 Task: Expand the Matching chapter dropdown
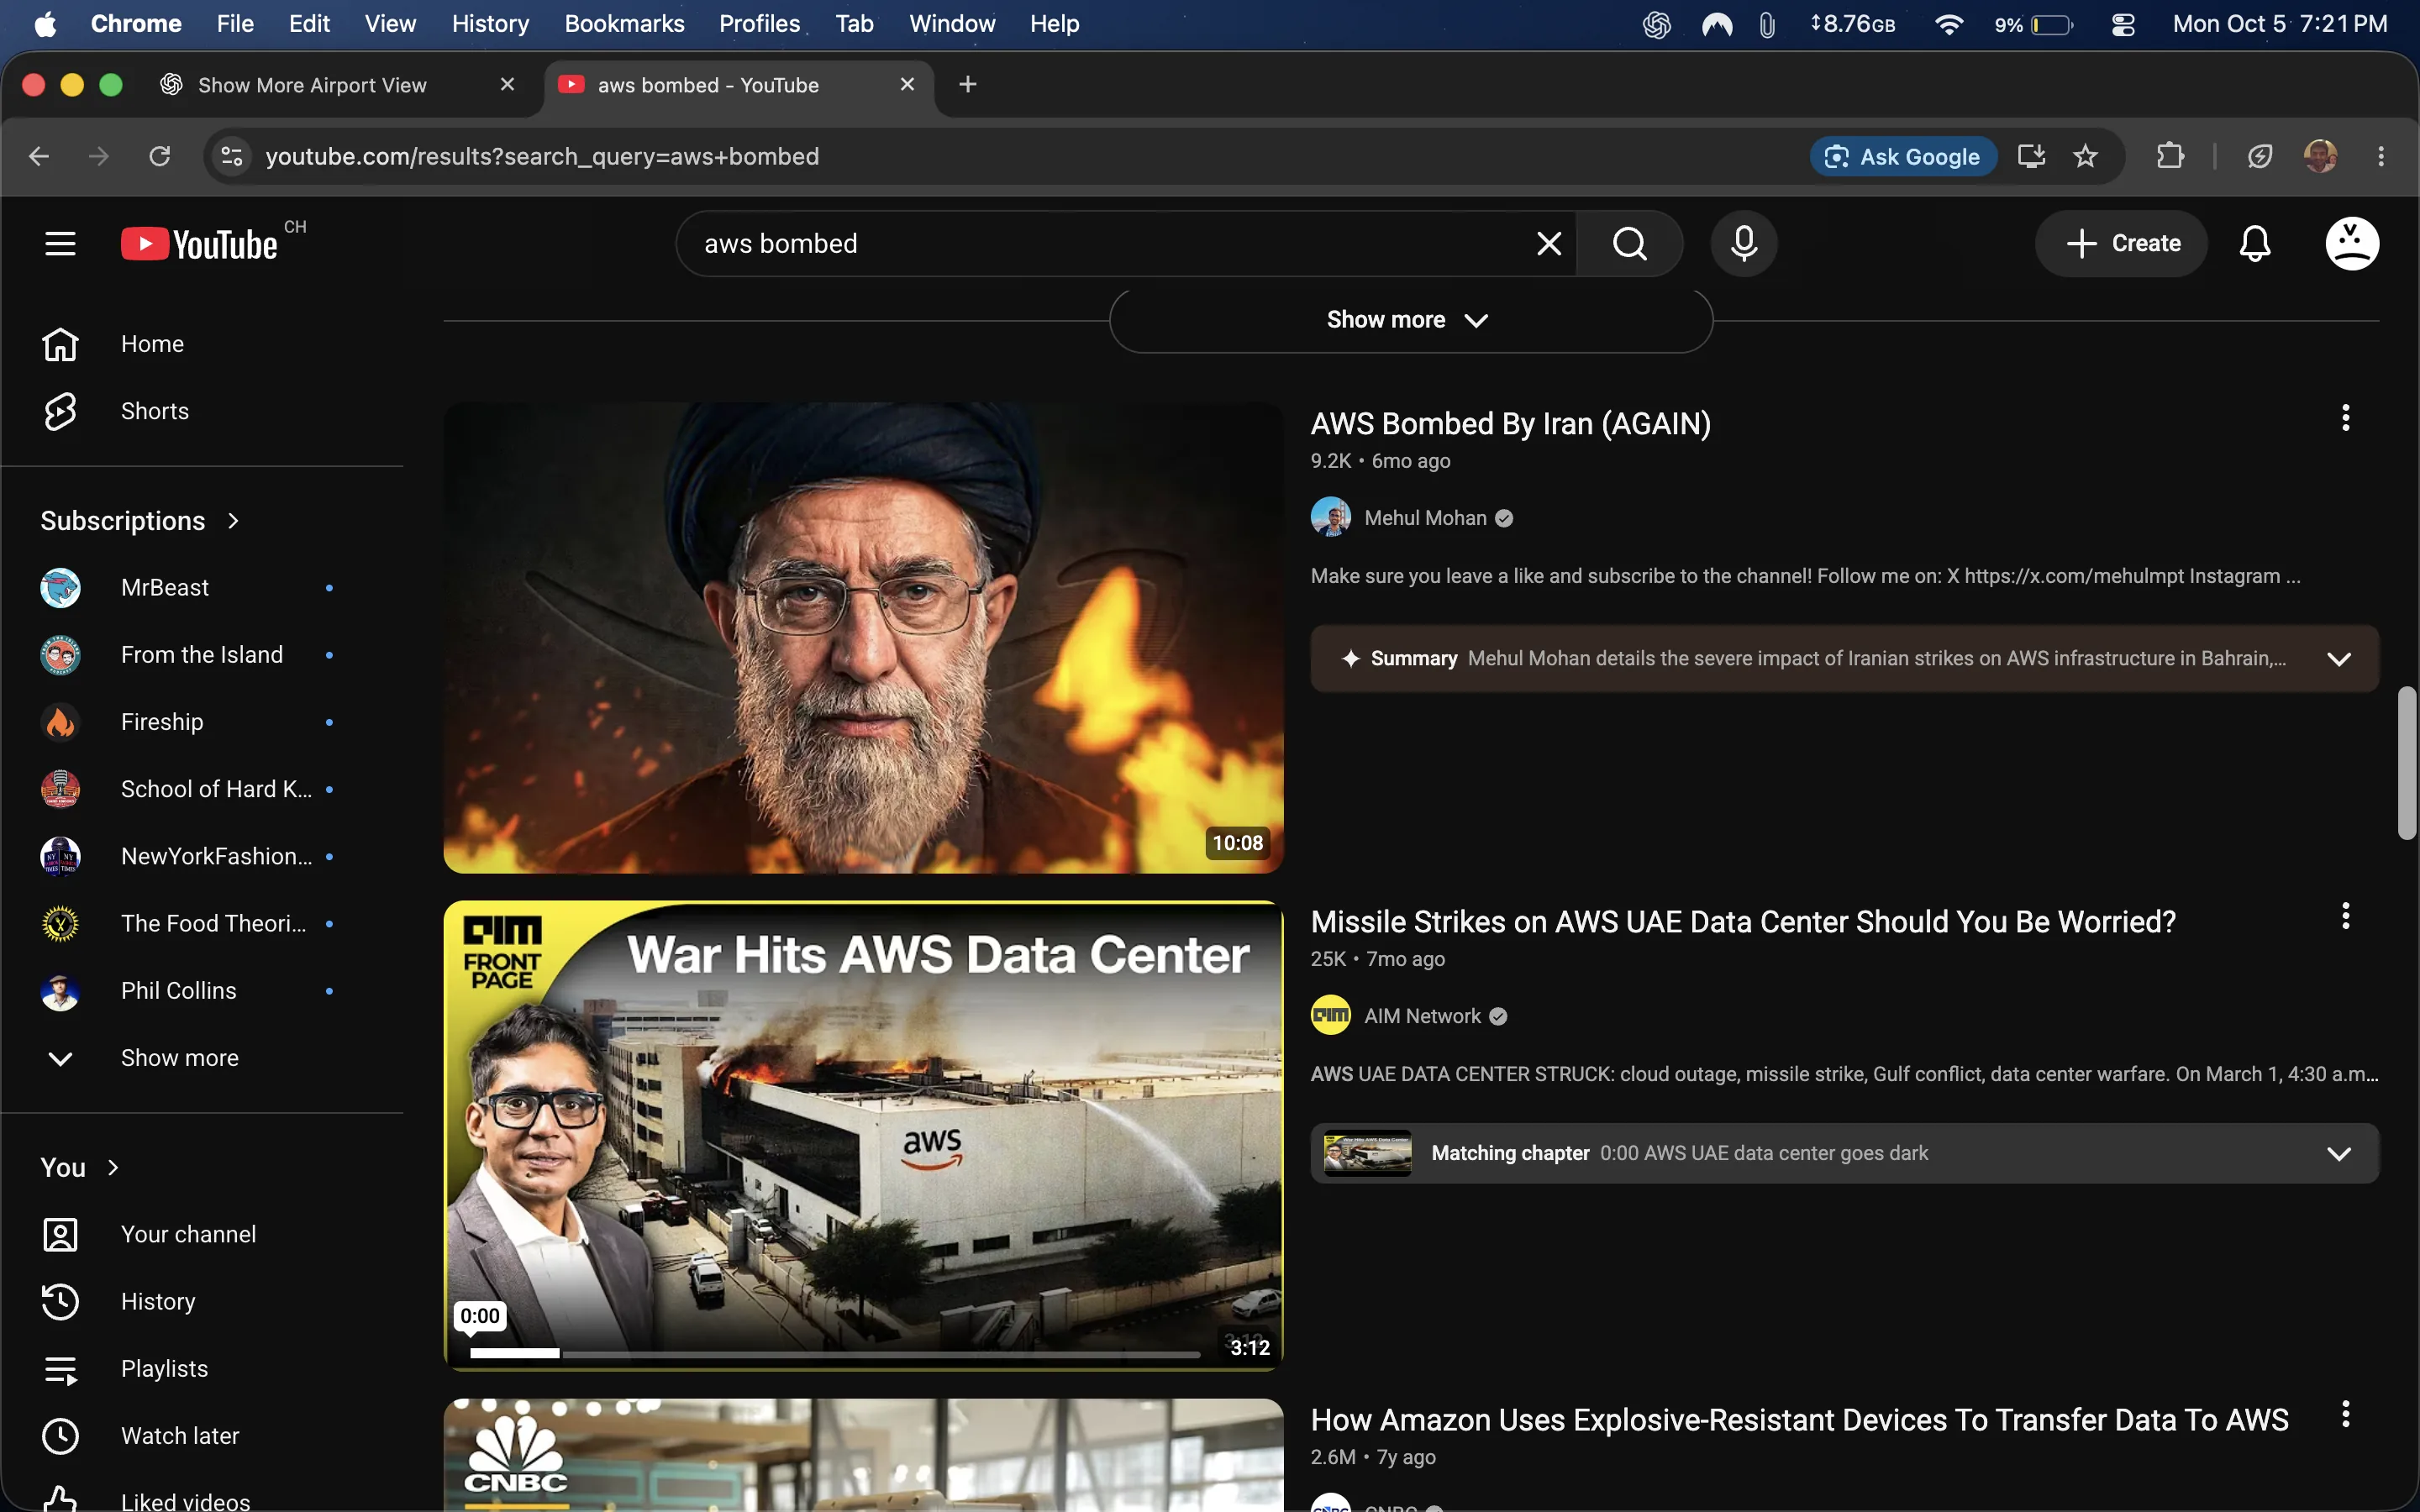pos(2338,1153)
